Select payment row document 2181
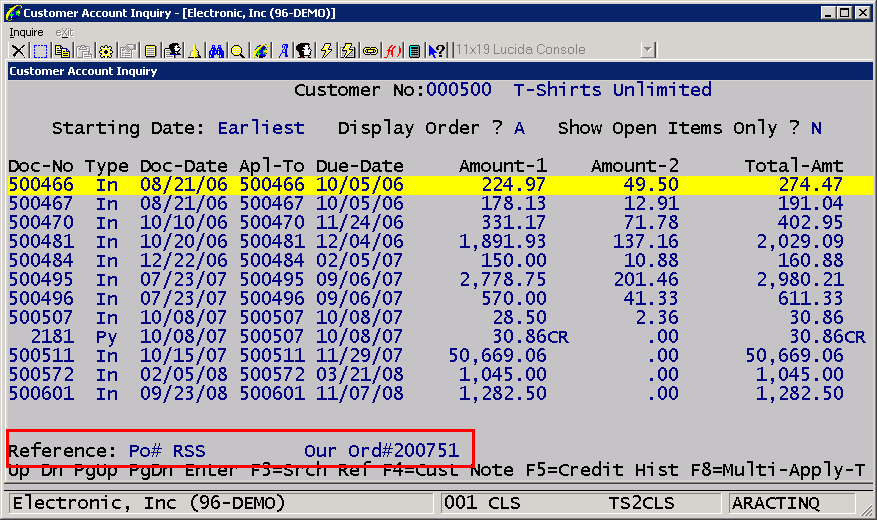This screenshot has height=520, width=877. pyautogui.click(x=440, y=337)
